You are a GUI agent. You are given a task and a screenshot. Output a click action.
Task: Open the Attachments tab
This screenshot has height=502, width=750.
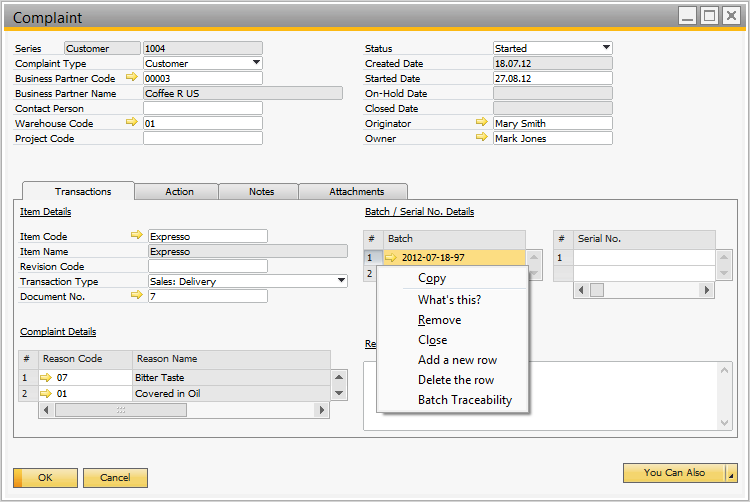(x=356, y=191)
